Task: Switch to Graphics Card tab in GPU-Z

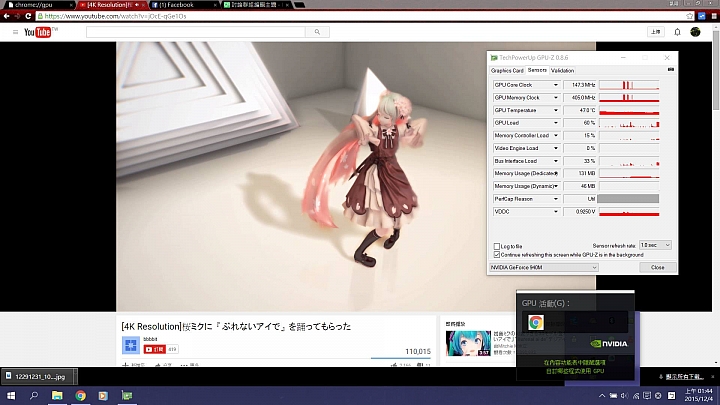Action: [x=507, y=71]
